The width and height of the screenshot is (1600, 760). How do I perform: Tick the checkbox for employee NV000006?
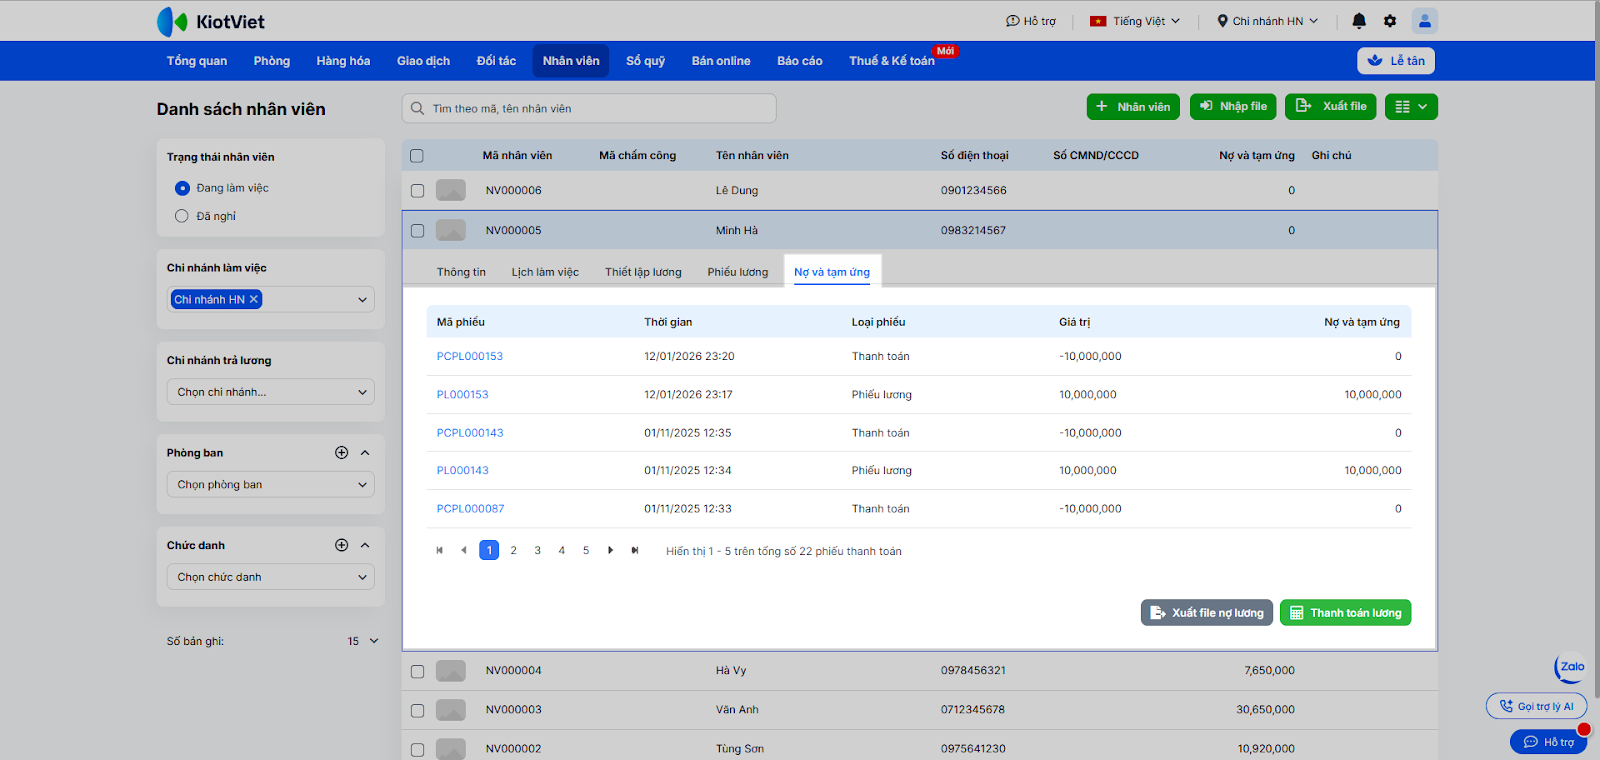[x=417, y=191]
